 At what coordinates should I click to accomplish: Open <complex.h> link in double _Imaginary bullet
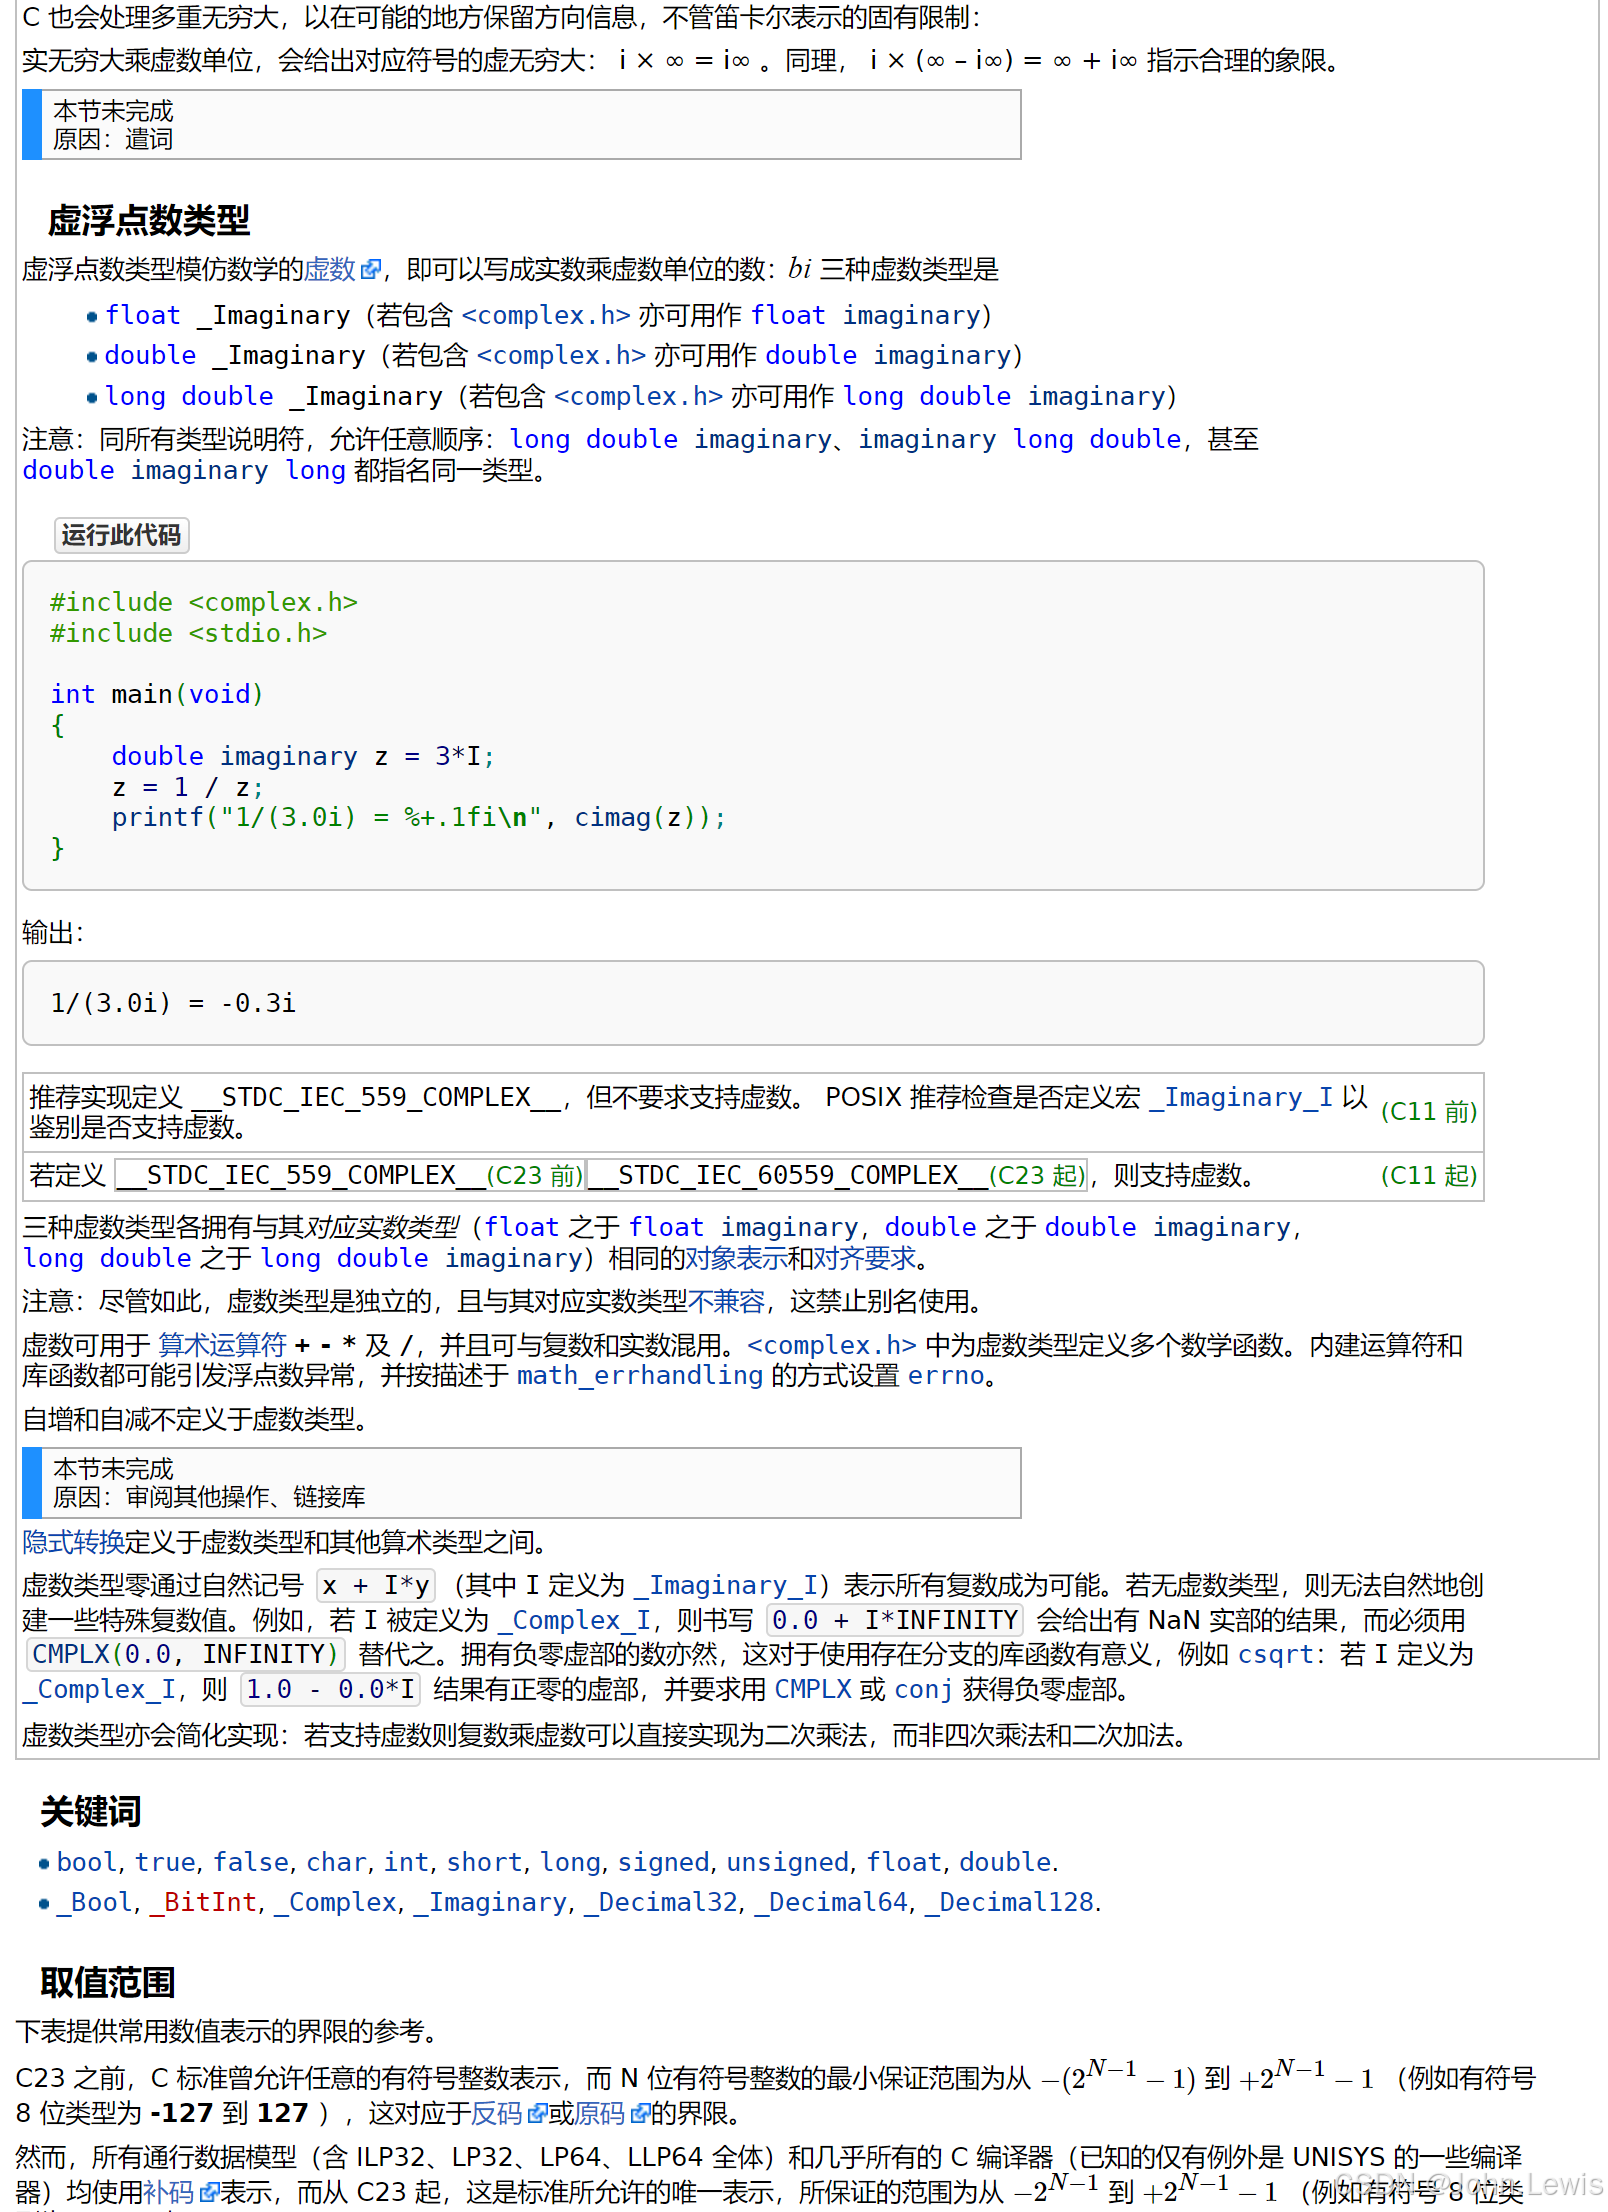coord(561,355)
